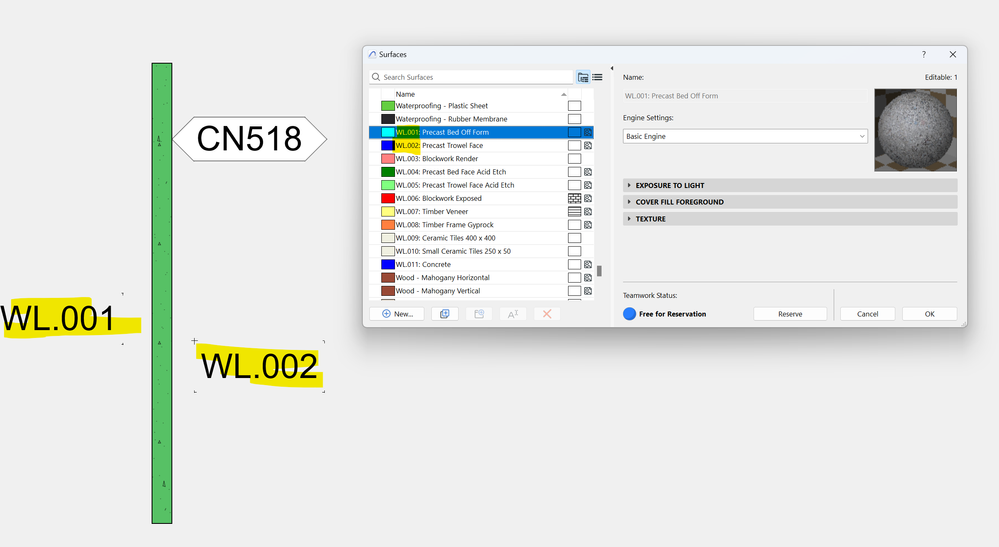Viewport: 999px width, 547px height.
Task: Click the help question mark in Surfaces dialog
Action: tap(924, 55)
